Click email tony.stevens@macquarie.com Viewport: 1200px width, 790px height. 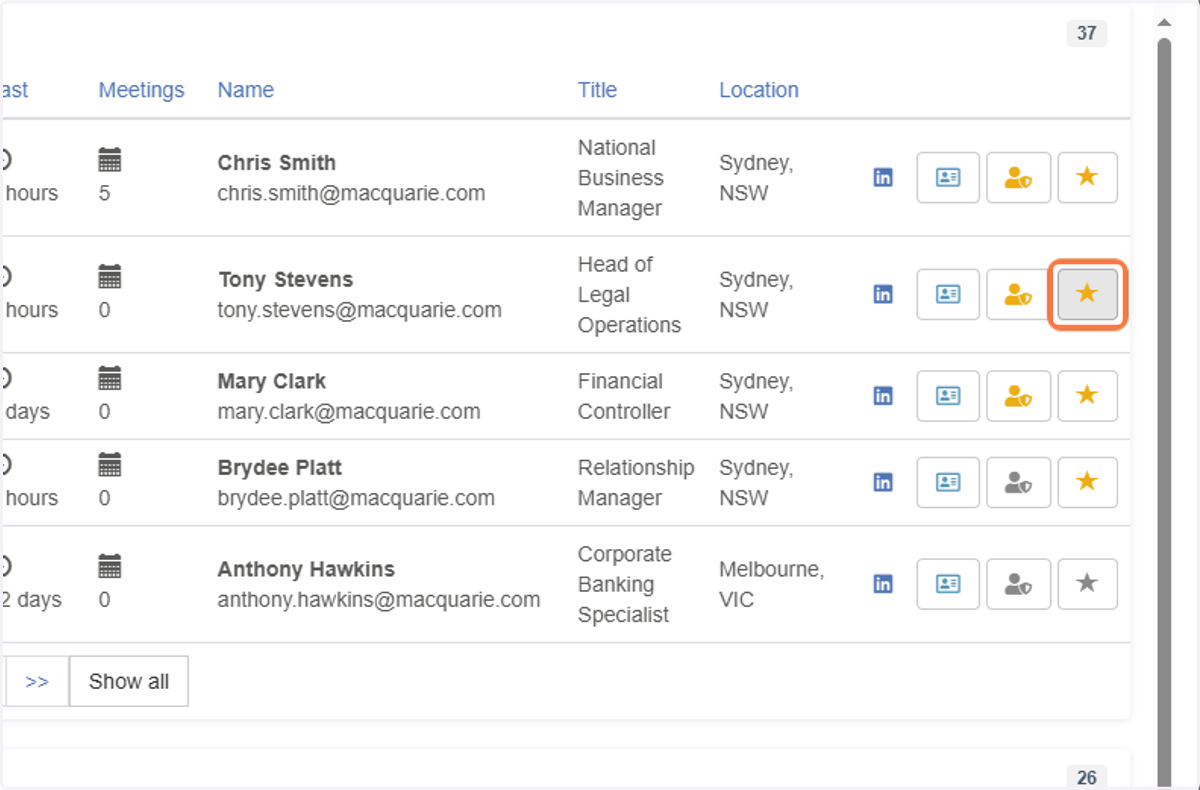click(360, 310)
